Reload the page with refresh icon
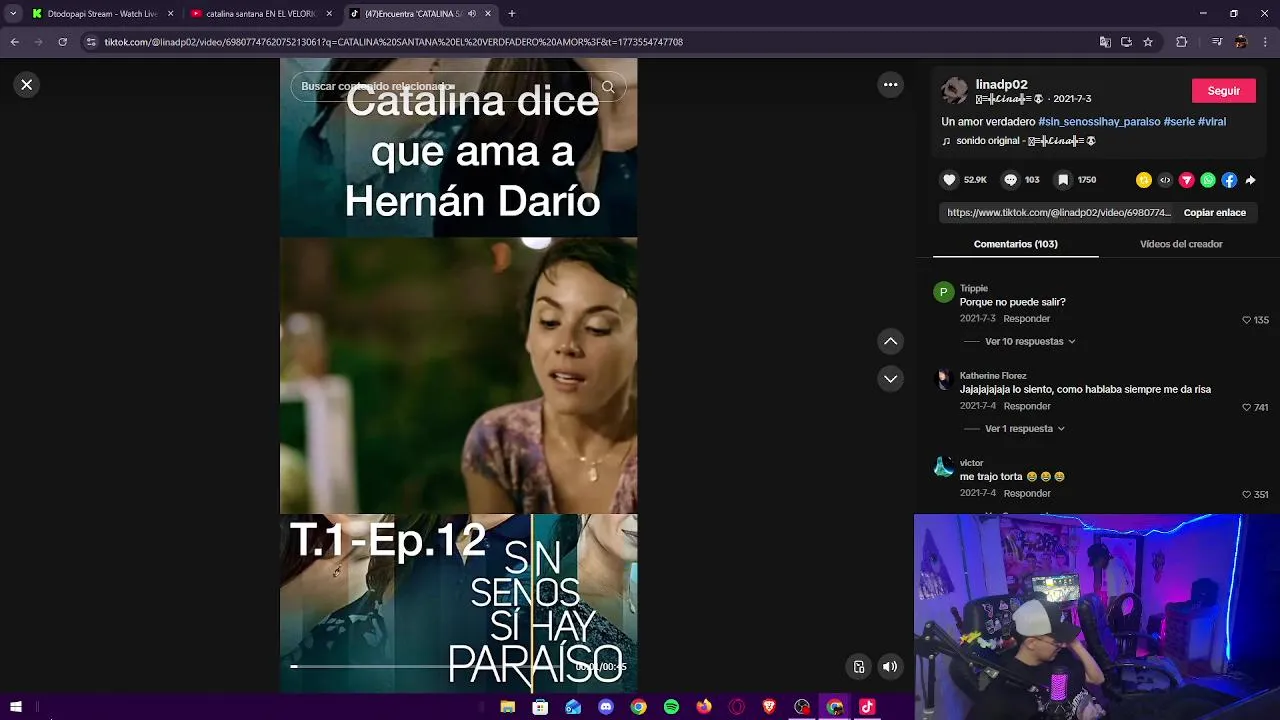Screen dimensions: 1280x720 pyautogui.click(x=62, y=42)
